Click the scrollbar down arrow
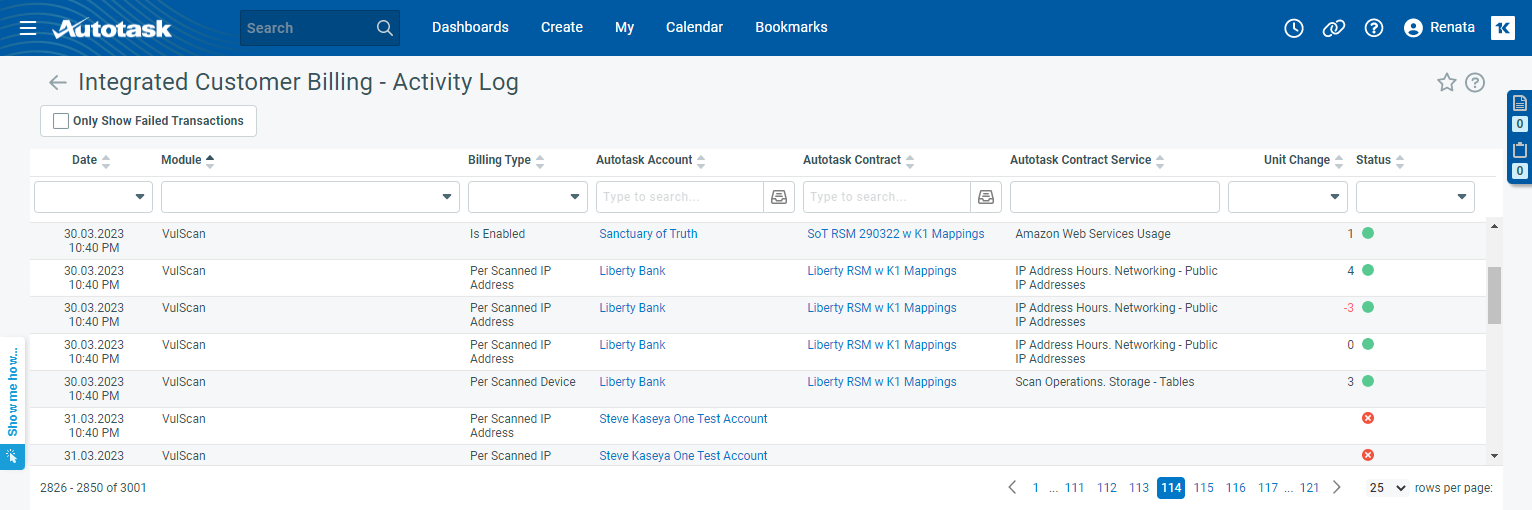 1495,456
